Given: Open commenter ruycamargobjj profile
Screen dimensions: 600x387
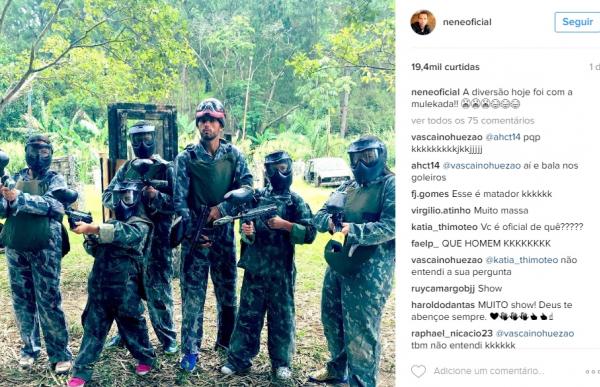Looking at the screenshot, I should click(443, 289).
